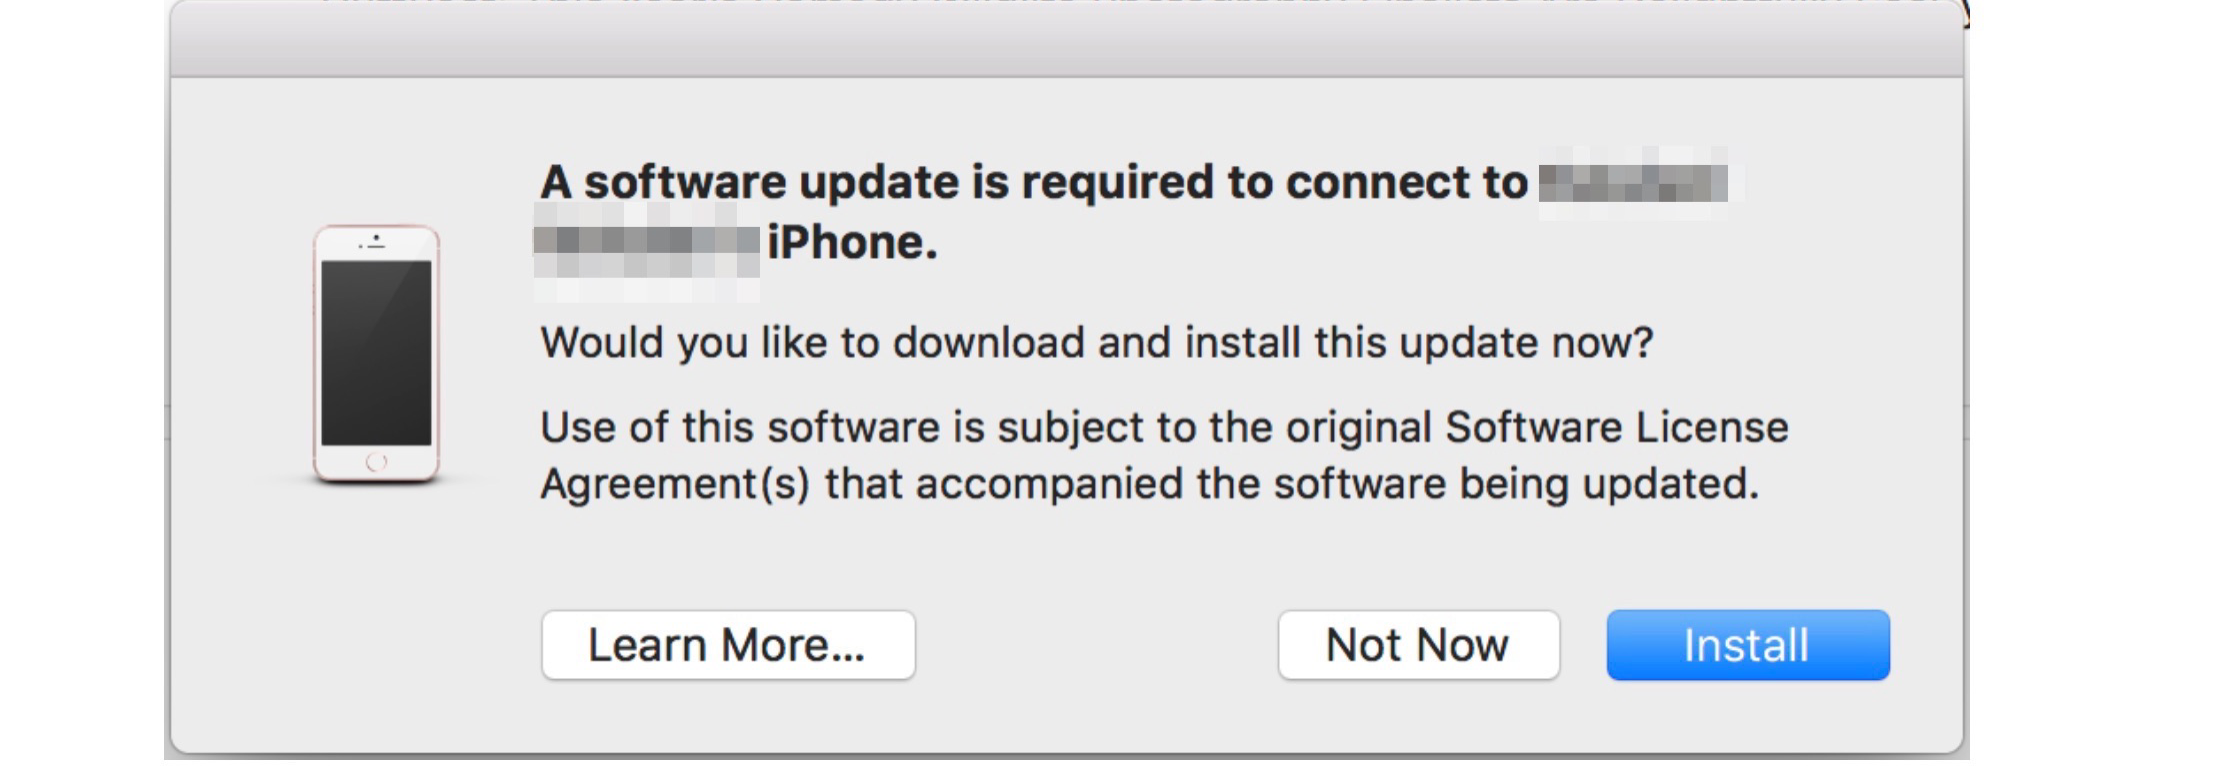Dismiss the update with Not Now
Screen dimensions: 2224x776
click(1417, 645)
